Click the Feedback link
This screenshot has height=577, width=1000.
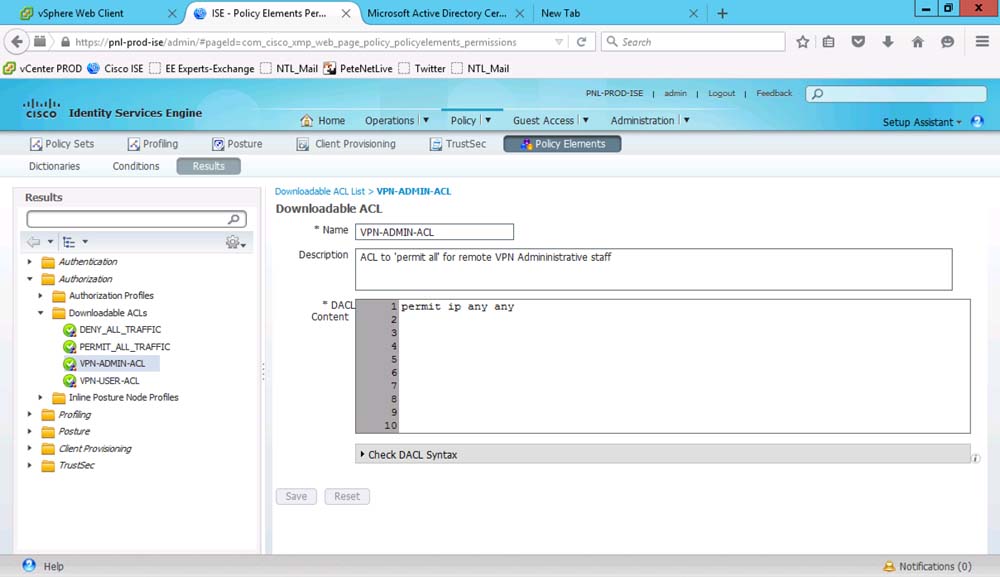coord(774,93)
